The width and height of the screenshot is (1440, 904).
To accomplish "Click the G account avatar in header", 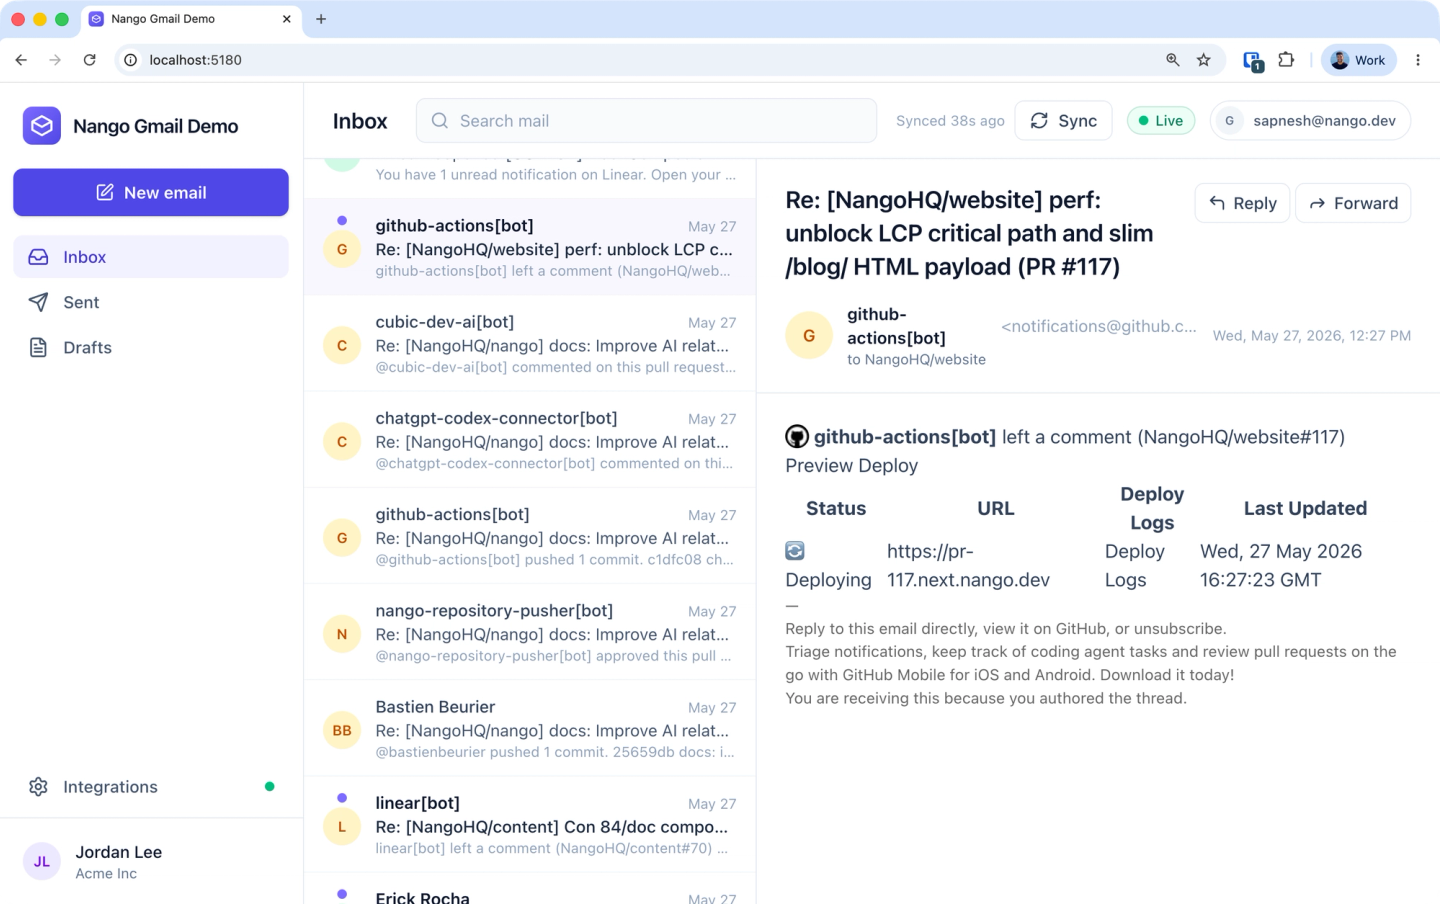I will click(1229, 121).
